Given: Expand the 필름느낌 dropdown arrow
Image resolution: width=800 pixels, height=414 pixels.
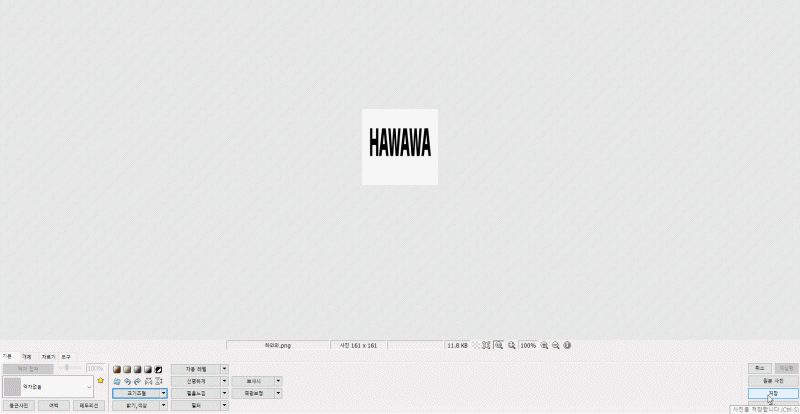Looking at the screenshot, I should coord(225,393).
